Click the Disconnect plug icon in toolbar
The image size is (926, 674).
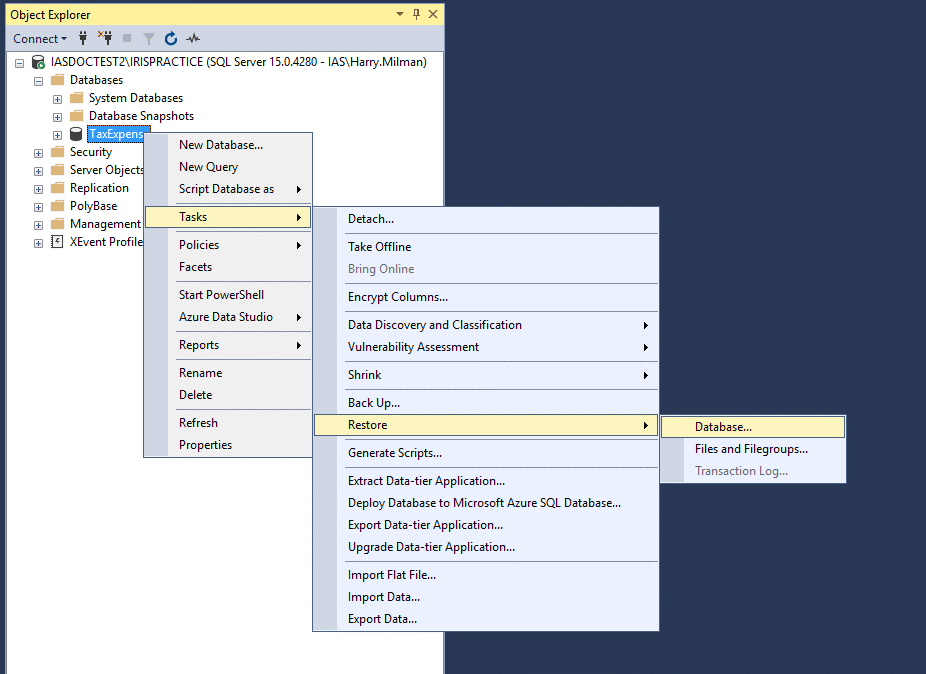point(105,38)
